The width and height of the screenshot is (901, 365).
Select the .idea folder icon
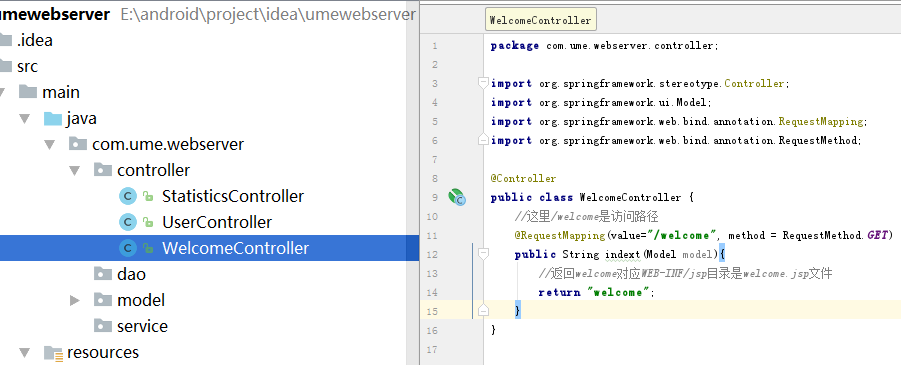click(x=5, y=40)
